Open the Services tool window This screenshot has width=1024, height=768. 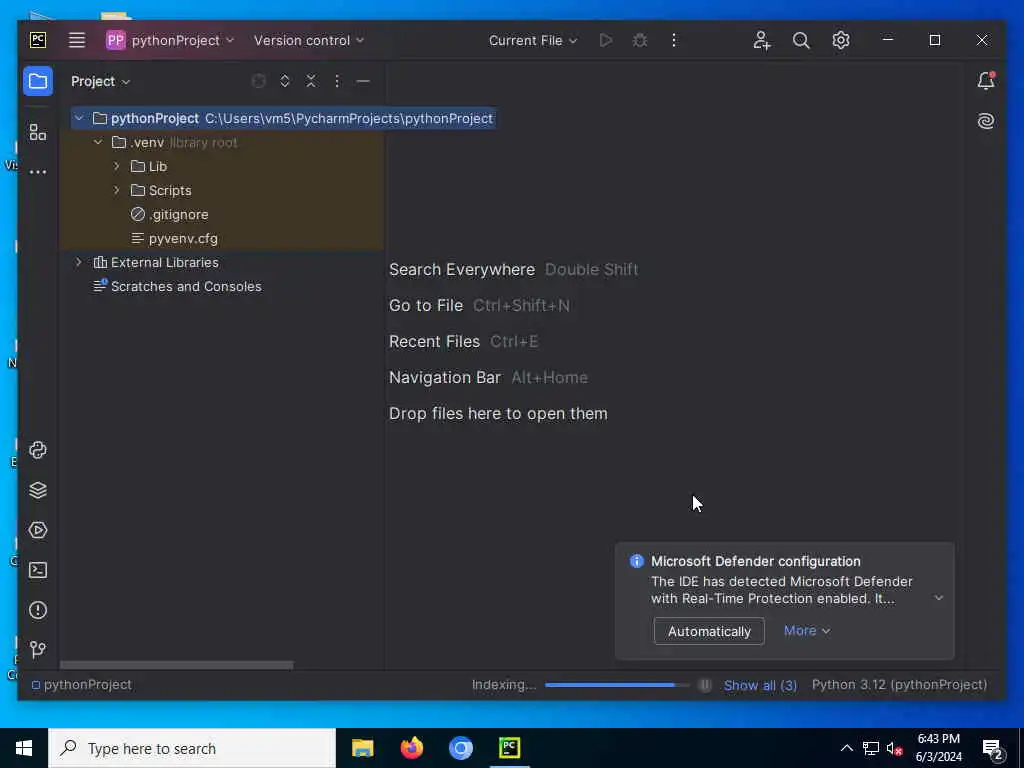[38, 530]
